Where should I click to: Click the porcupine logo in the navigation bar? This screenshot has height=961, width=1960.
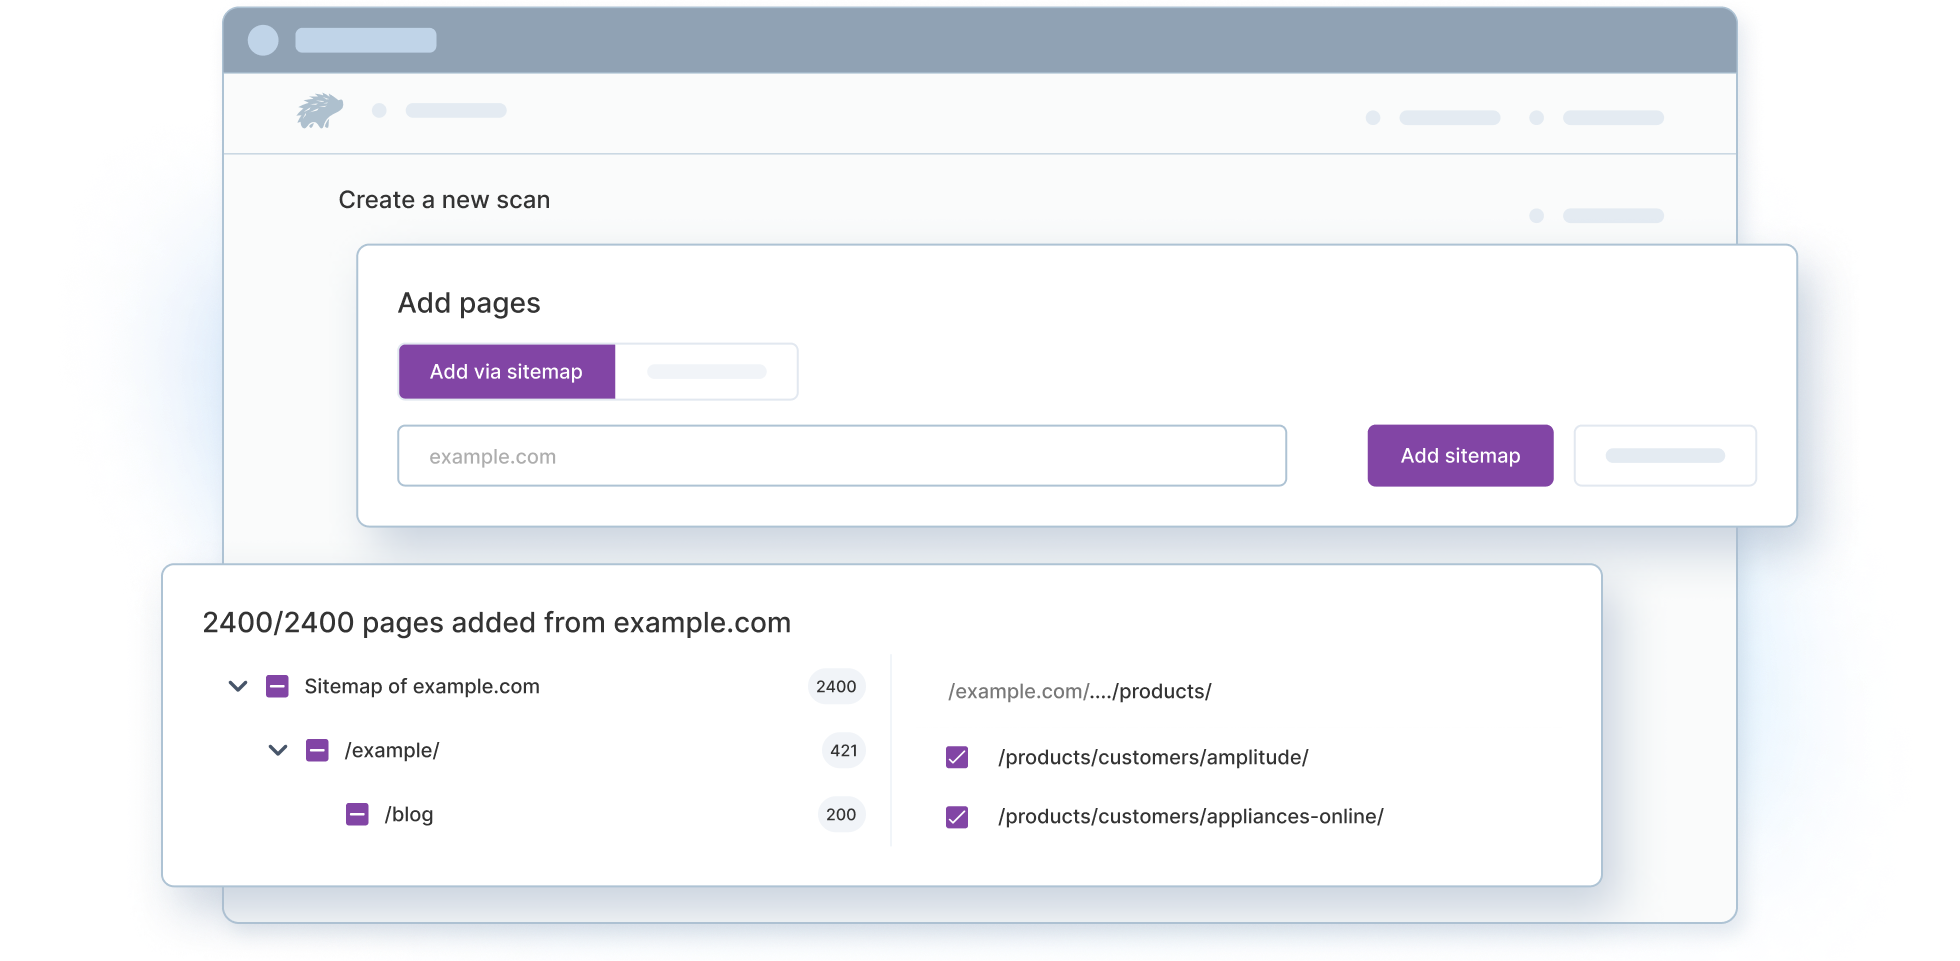pos(318,110)
